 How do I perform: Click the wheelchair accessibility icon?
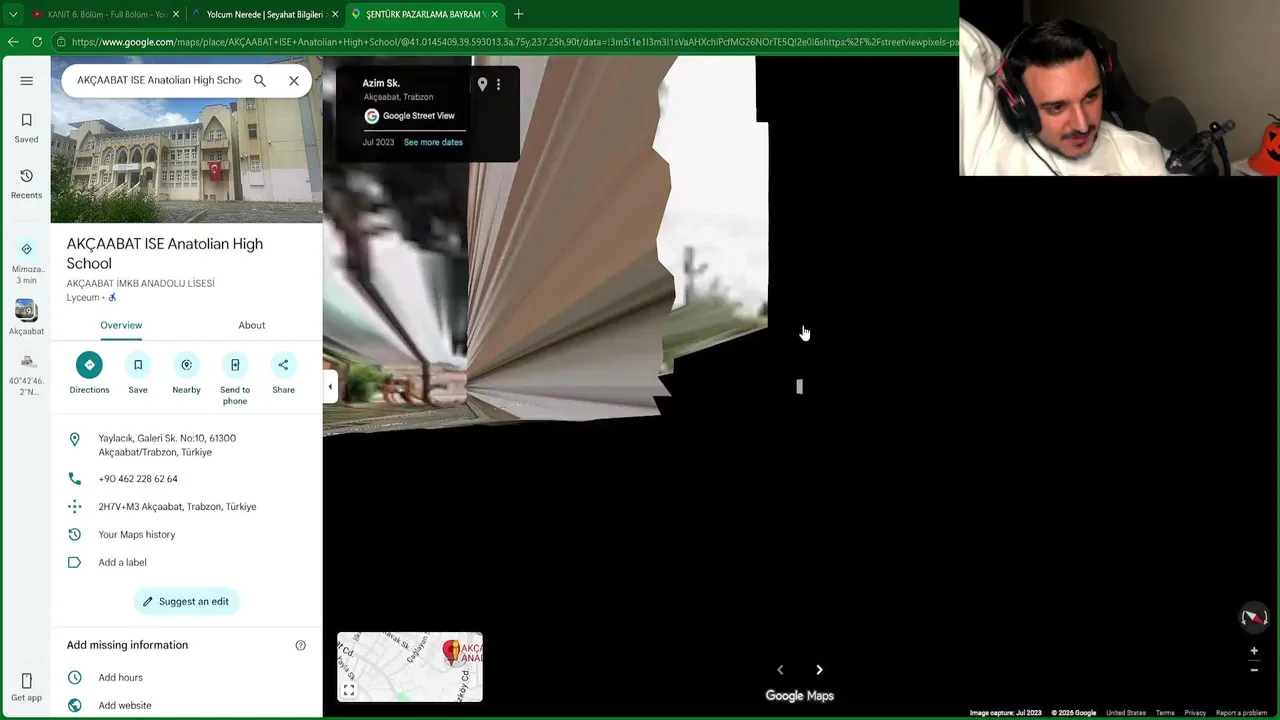[112, 298]
